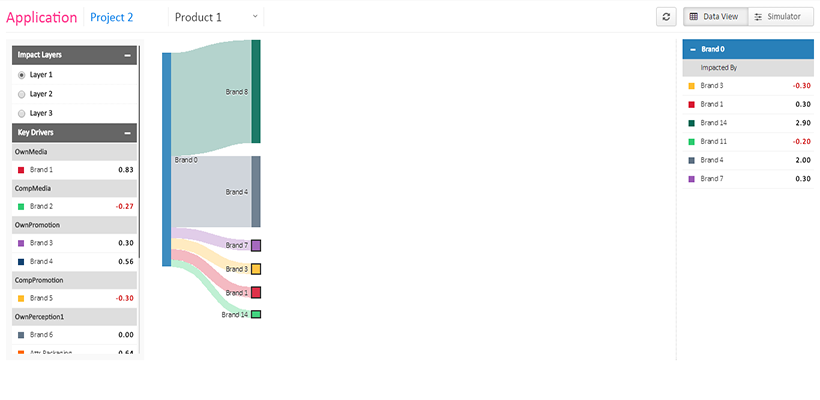820x400 pixels.
Task: Select the Layer 2 radio button
Action: 22,94
